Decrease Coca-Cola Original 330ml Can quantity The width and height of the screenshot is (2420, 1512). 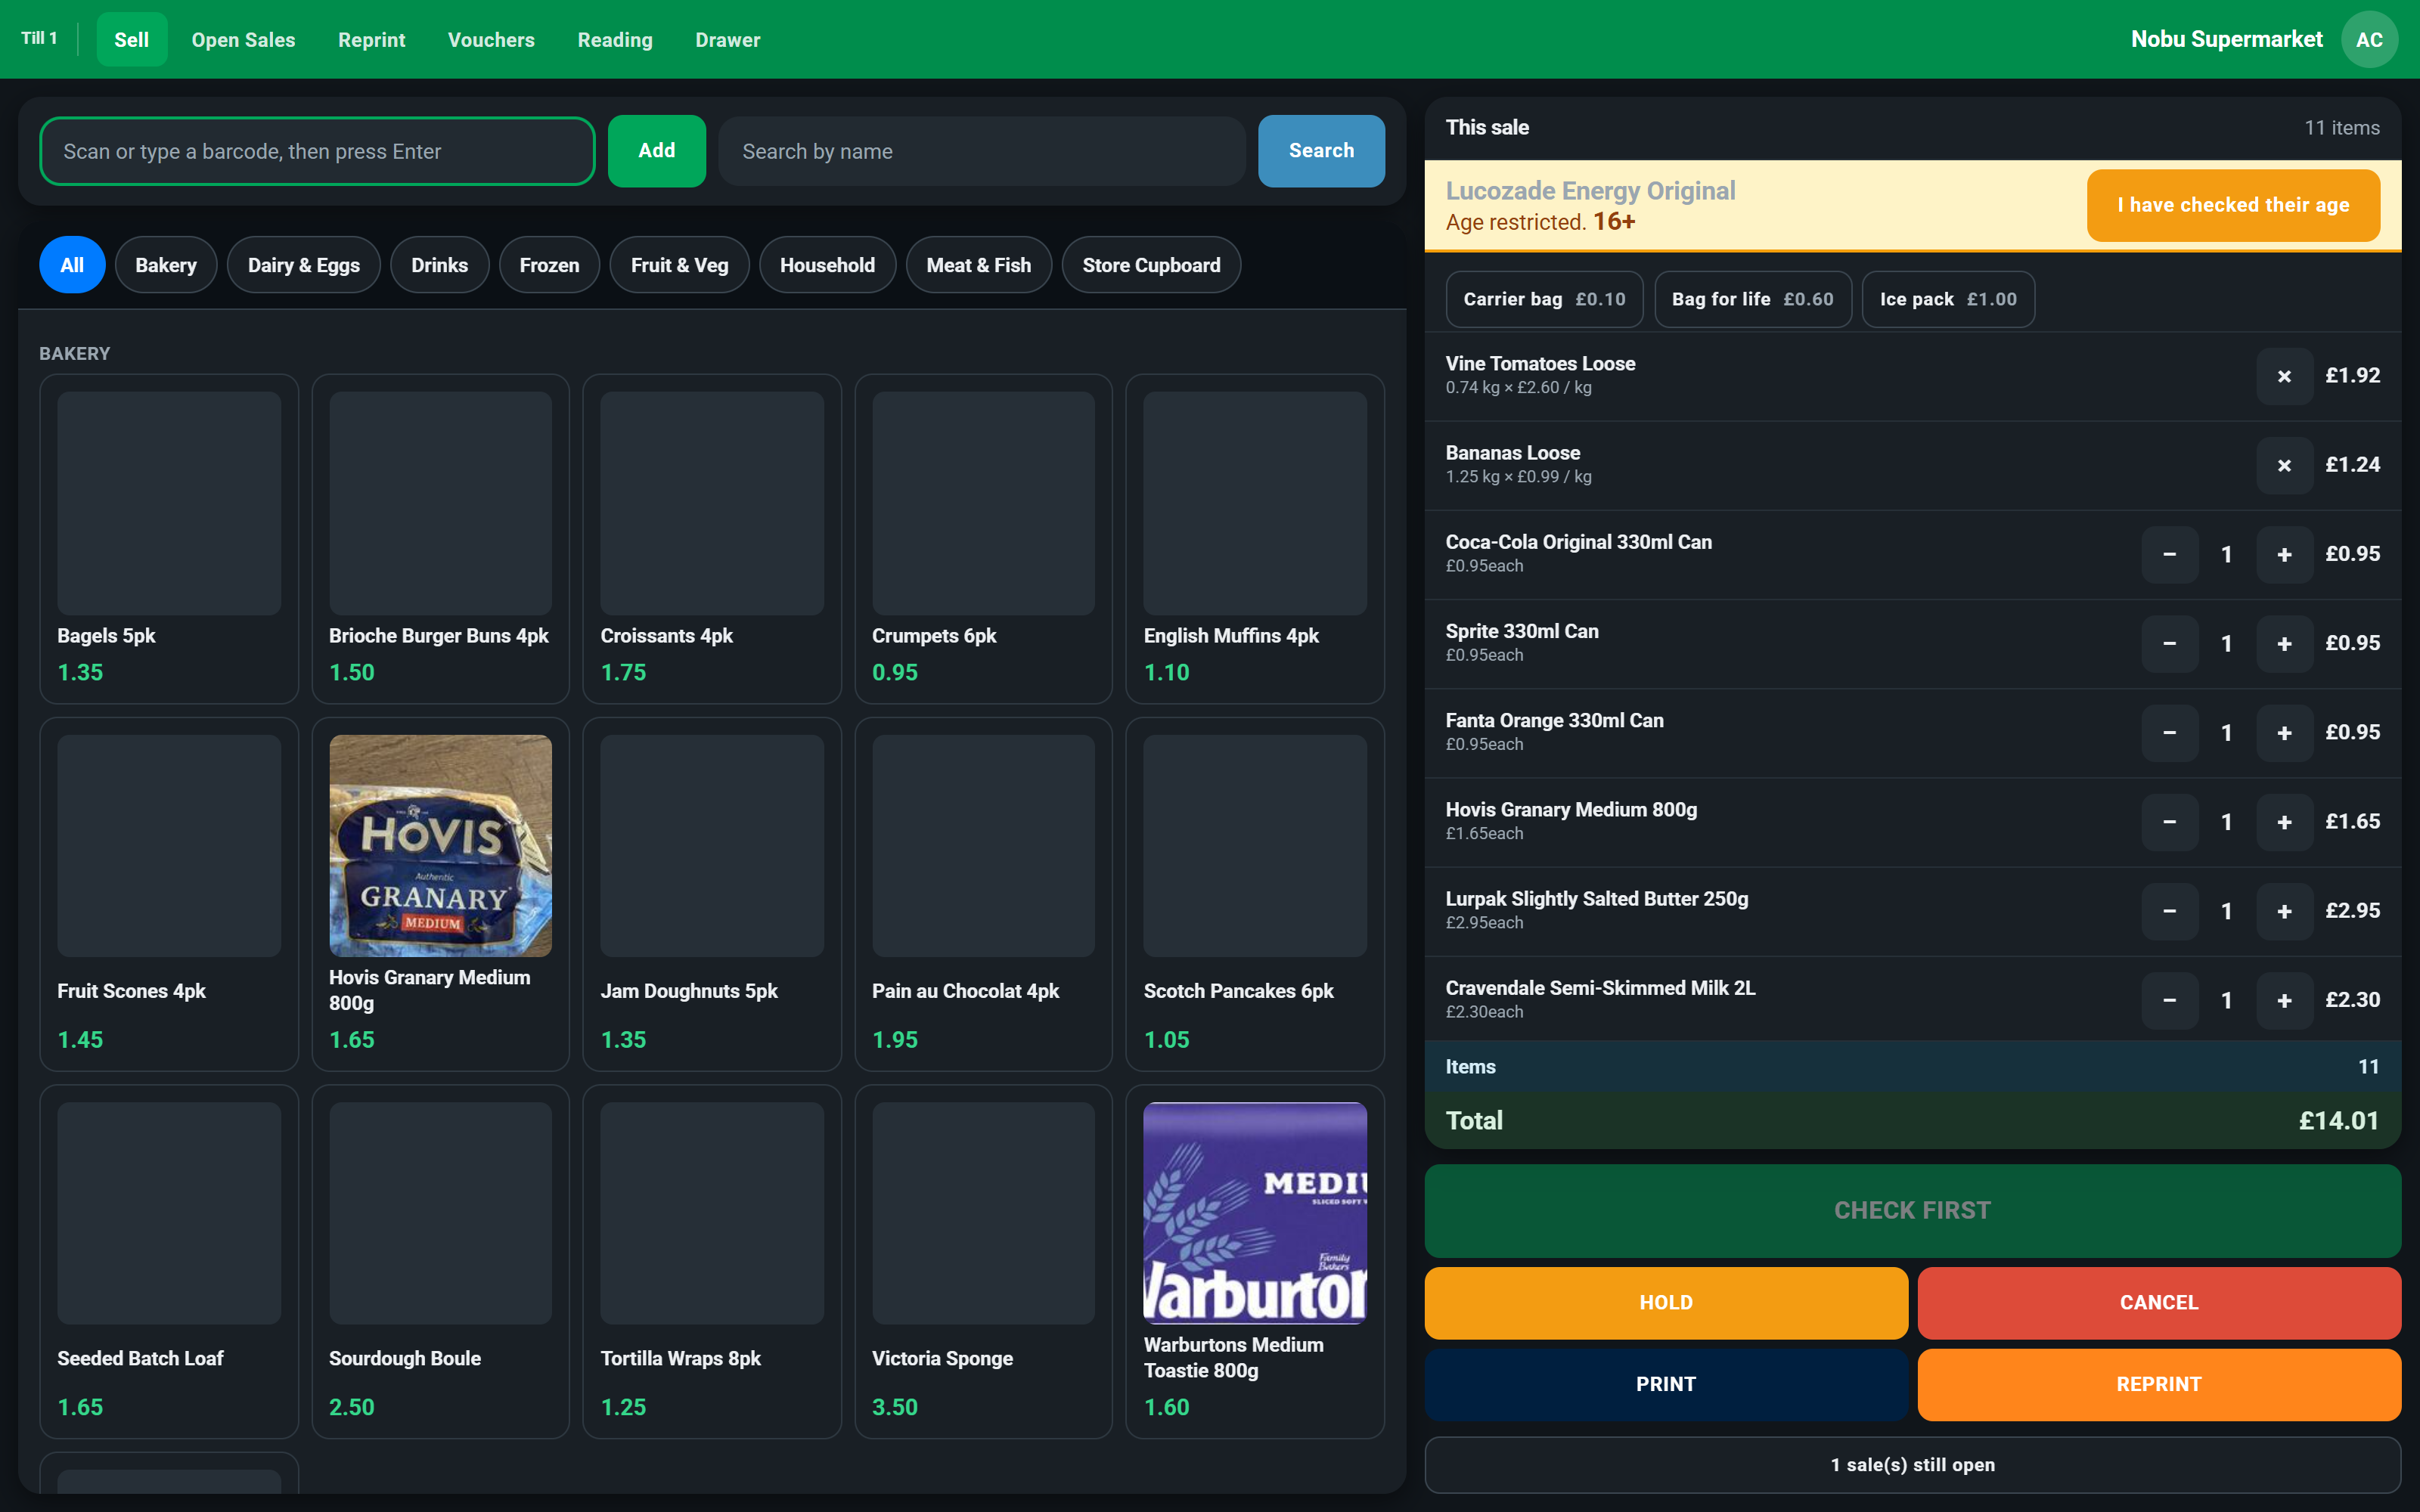tap(2169, 554)
